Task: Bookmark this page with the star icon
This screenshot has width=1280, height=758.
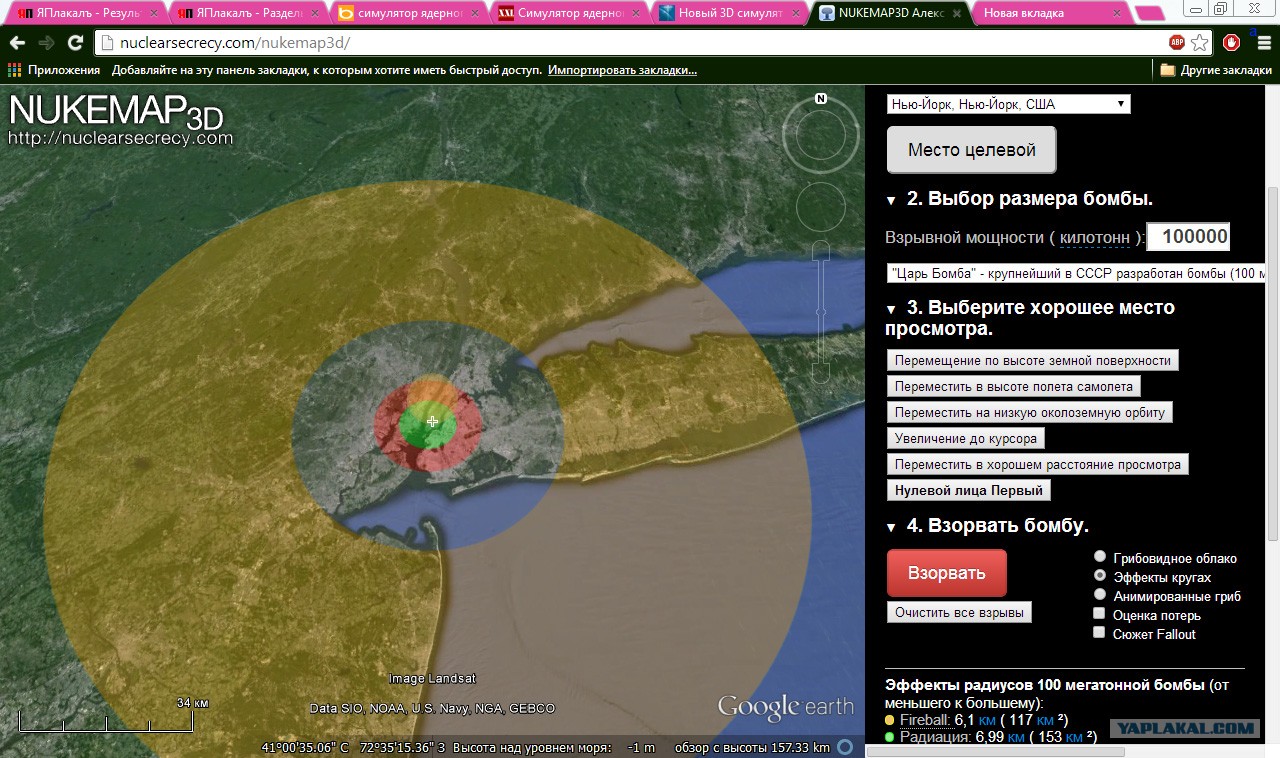Action: (1200, 43)
